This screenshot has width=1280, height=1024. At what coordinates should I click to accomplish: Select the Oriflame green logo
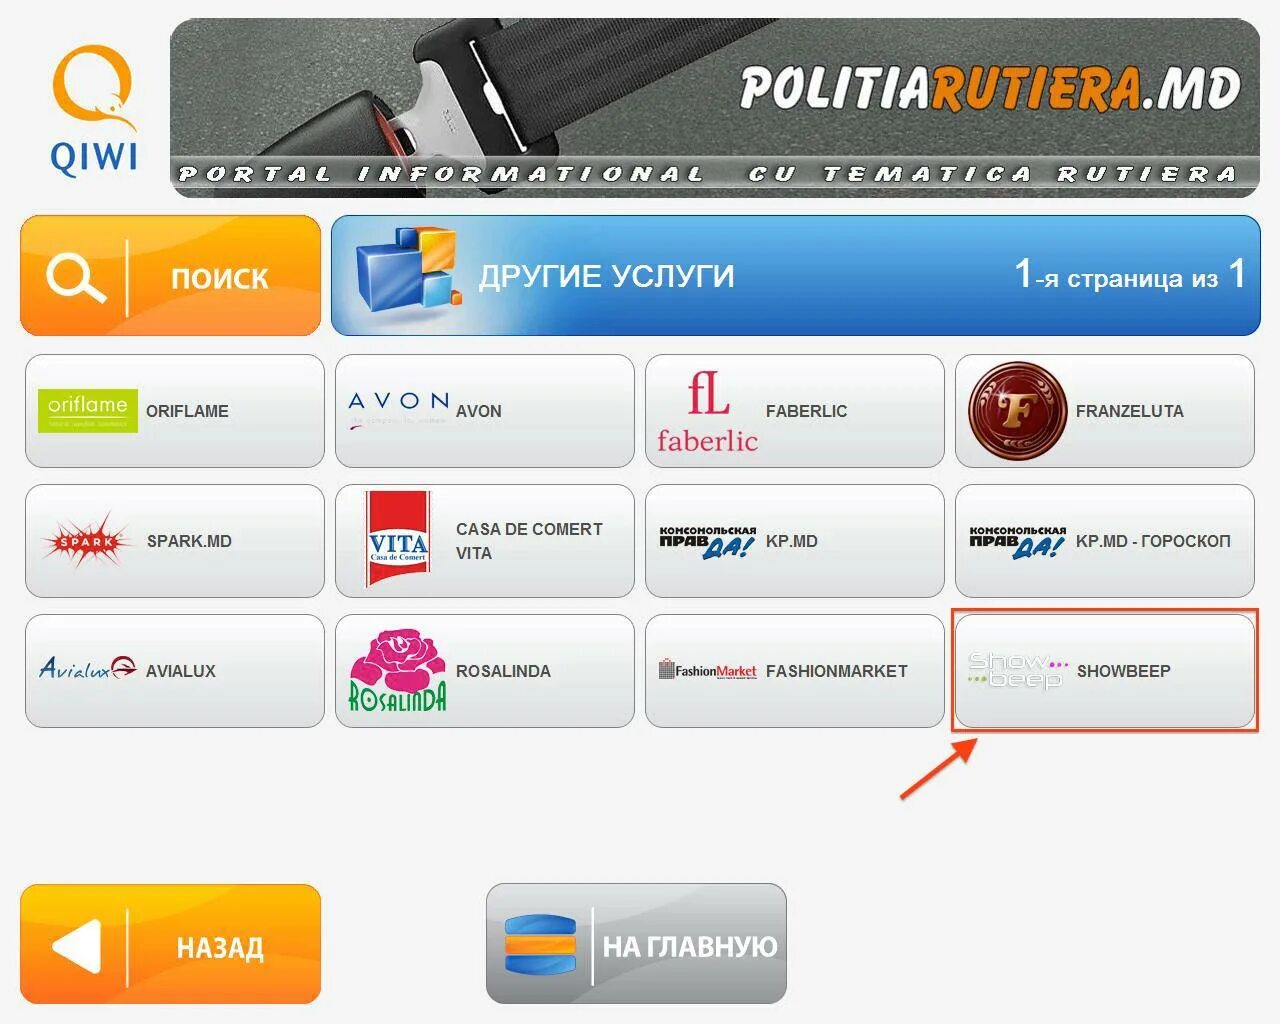click(88, 410)
